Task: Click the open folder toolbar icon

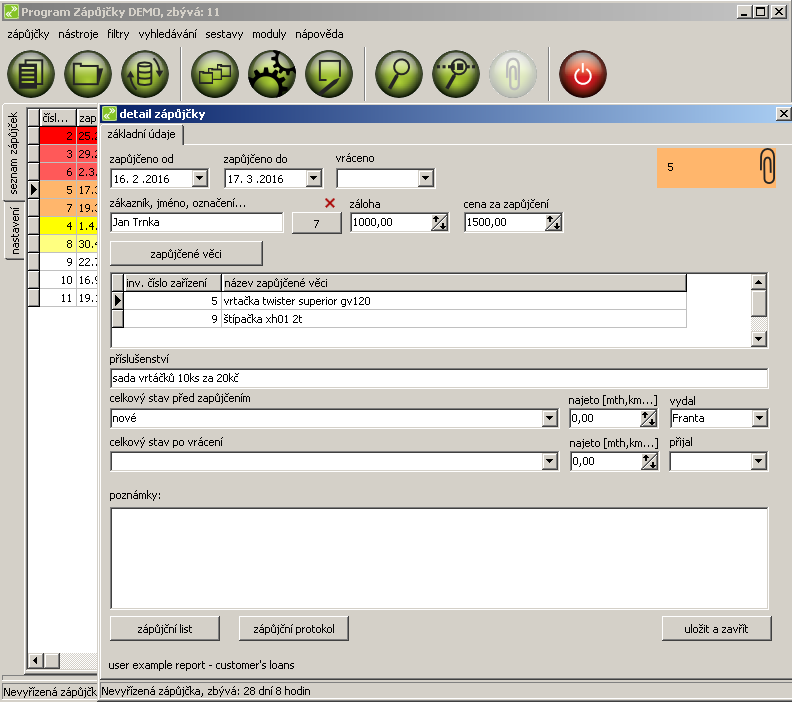Action: pyautogui.click(x=88, y=74)
